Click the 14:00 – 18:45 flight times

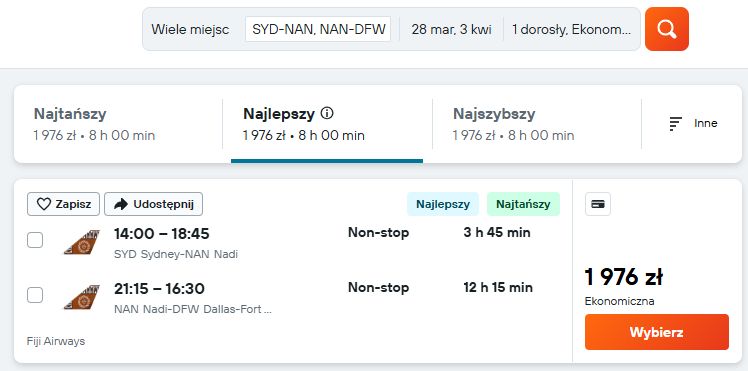(162, 234)
